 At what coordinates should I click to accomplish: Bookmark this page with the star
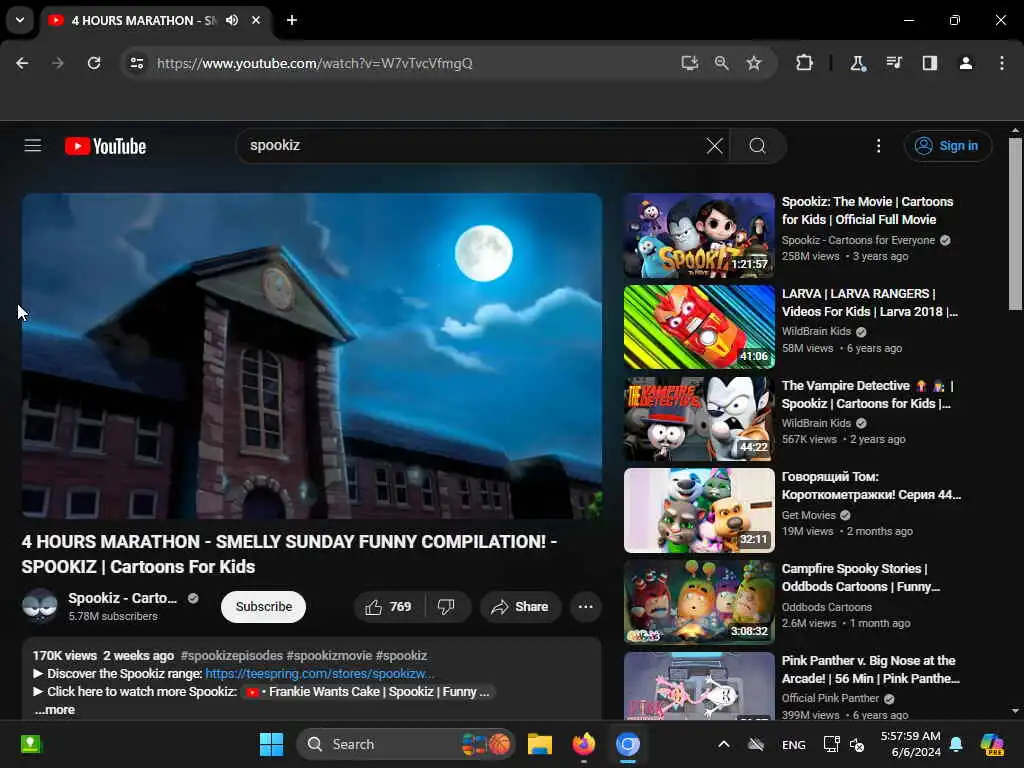(754, 63)
